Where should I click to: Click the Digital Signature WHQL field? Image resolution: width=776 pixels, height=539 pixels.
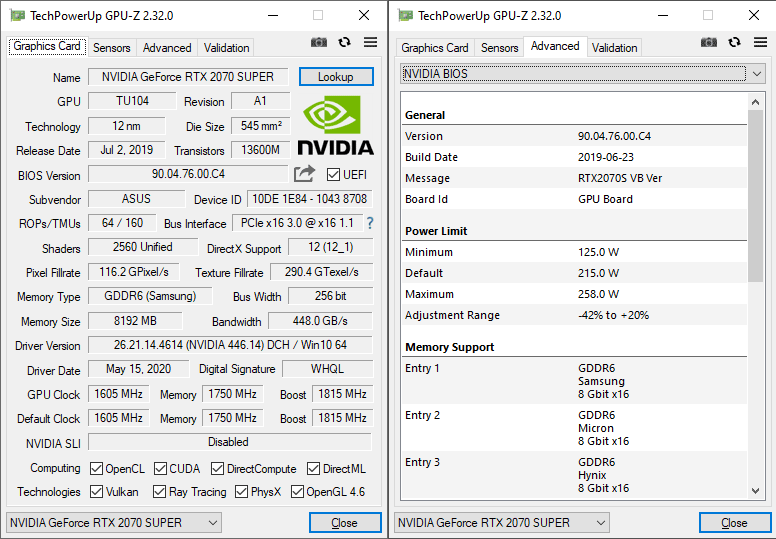click(x=328, y=369)
